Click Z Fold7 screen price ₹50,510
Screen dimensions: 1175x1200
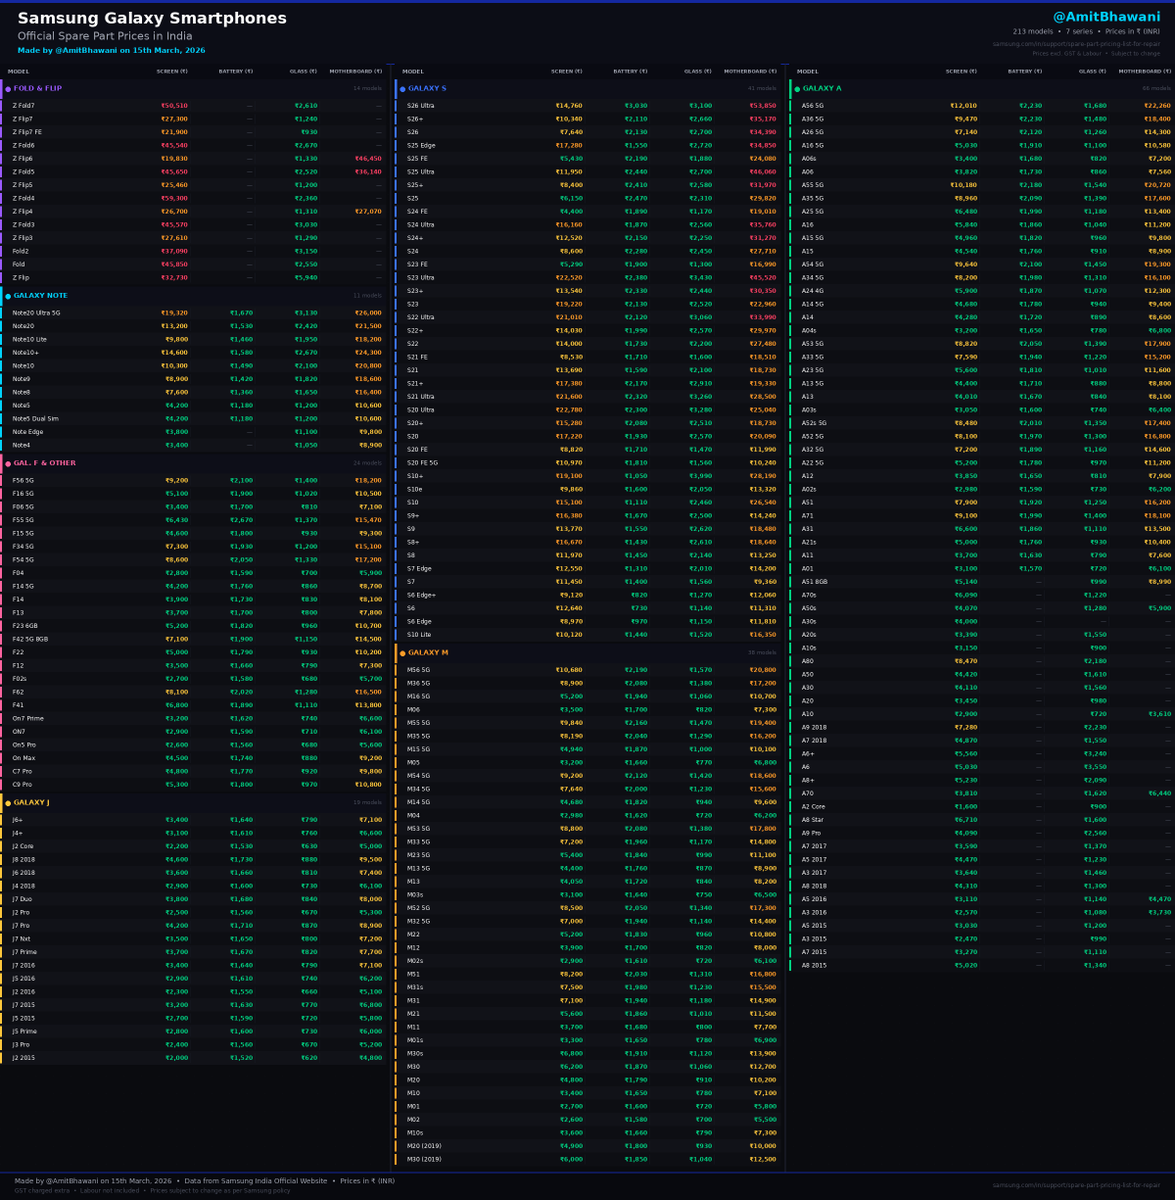174,106
